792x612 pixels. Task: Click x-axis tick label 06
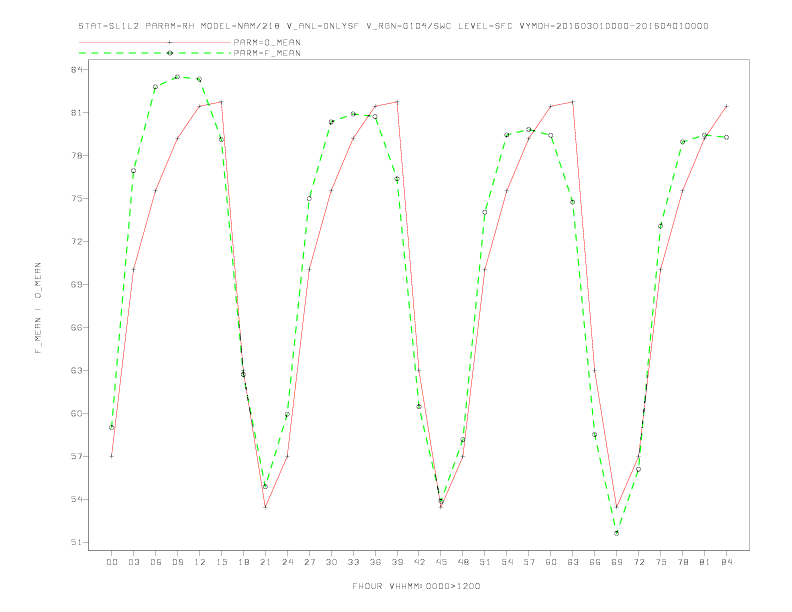pos(156,562)
